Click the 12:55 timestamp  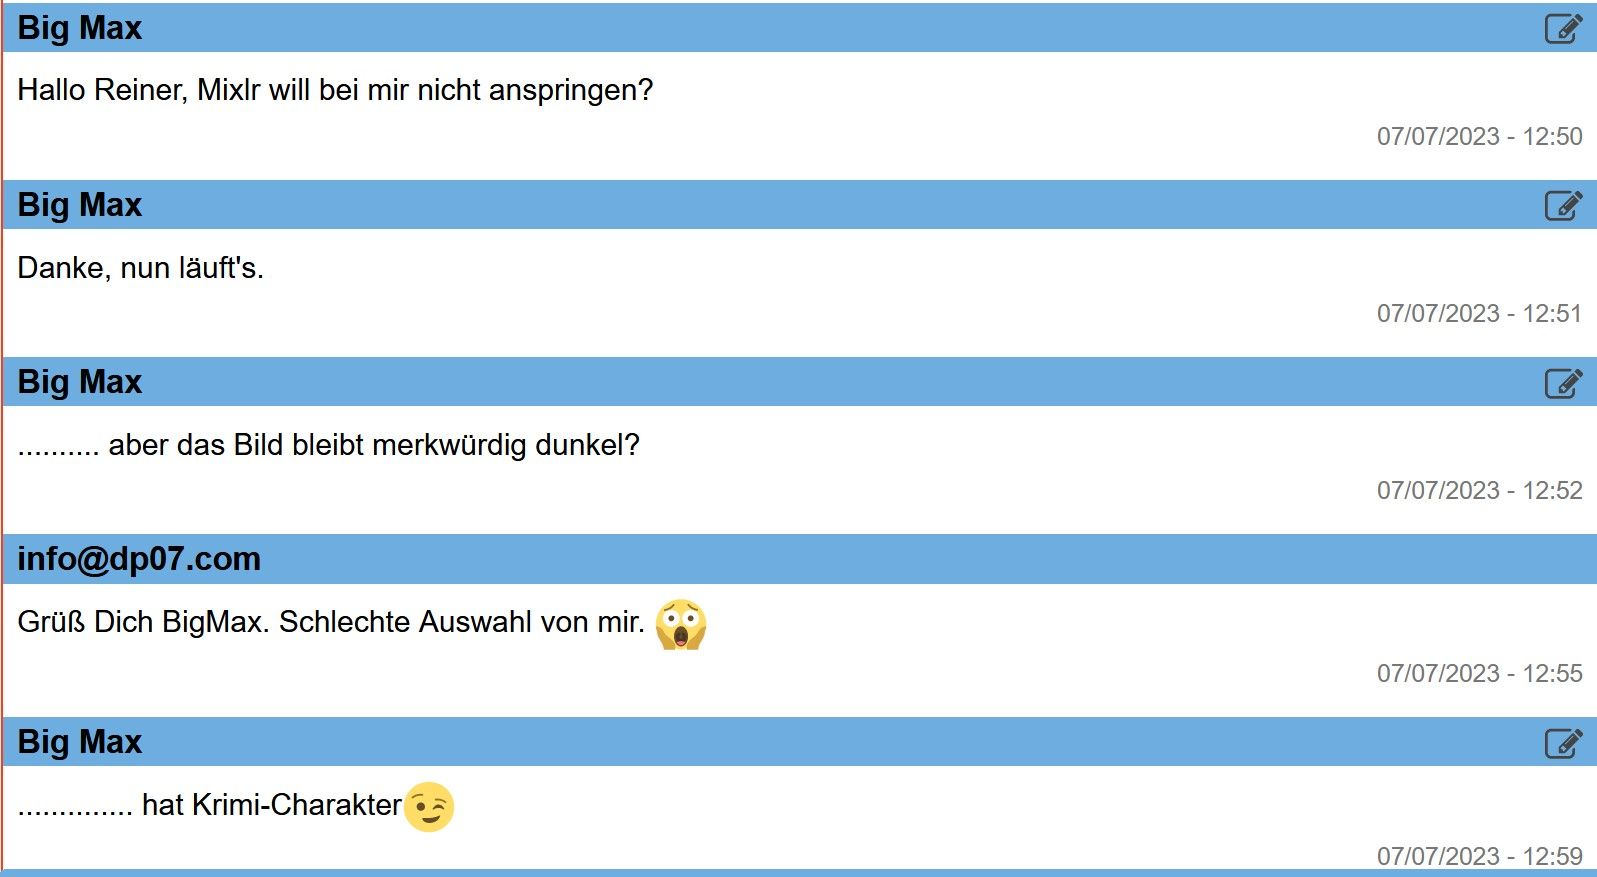click(1479, 673)
